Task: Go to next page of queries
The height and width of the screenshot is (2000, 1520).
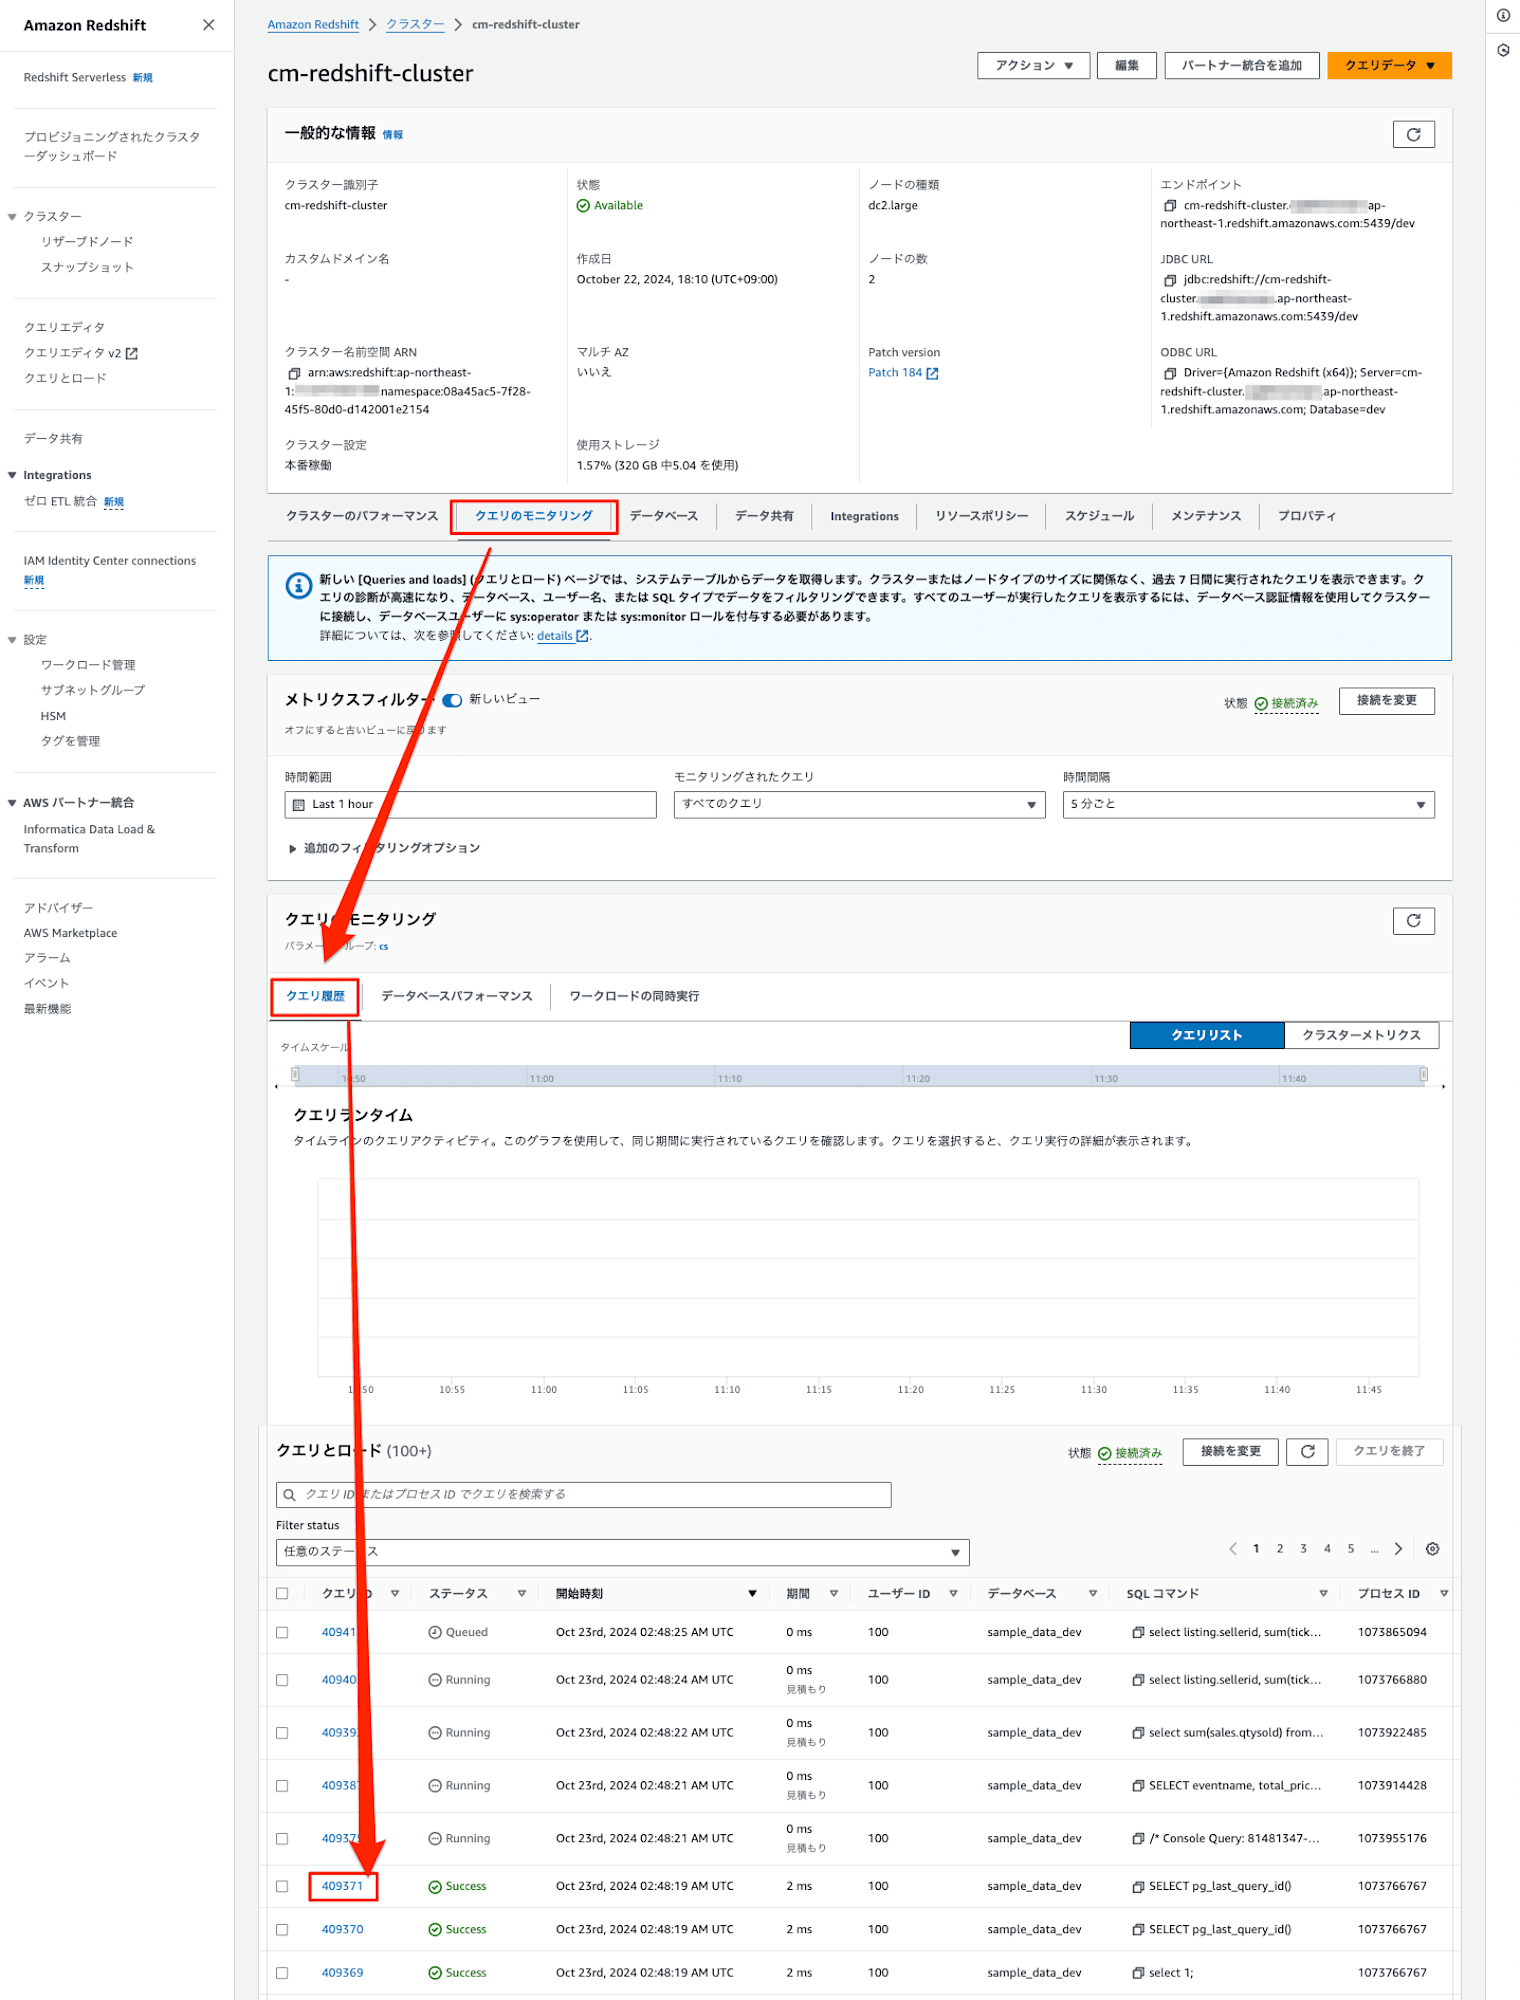Action: pyautogui.click(x=1398, y=1549)
